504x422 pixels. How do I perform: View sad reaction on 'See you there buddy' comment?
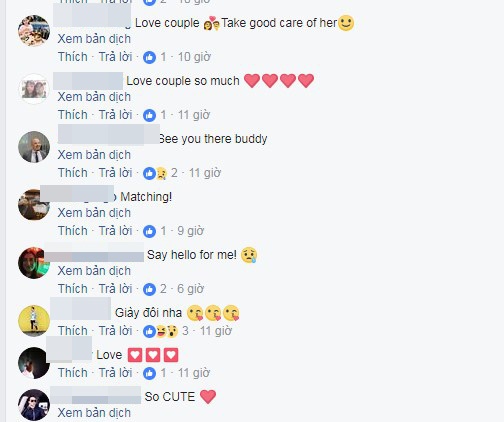coord(161,173)
